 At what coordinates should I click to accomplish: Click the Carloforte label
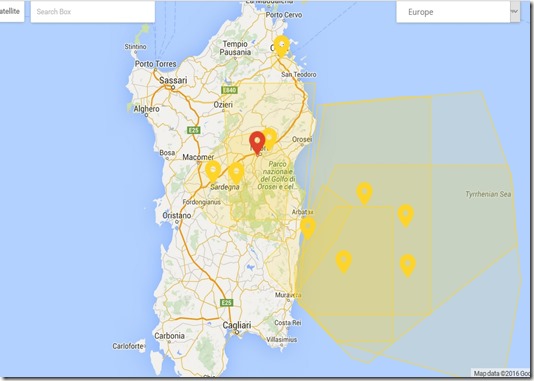click(128, 346)
